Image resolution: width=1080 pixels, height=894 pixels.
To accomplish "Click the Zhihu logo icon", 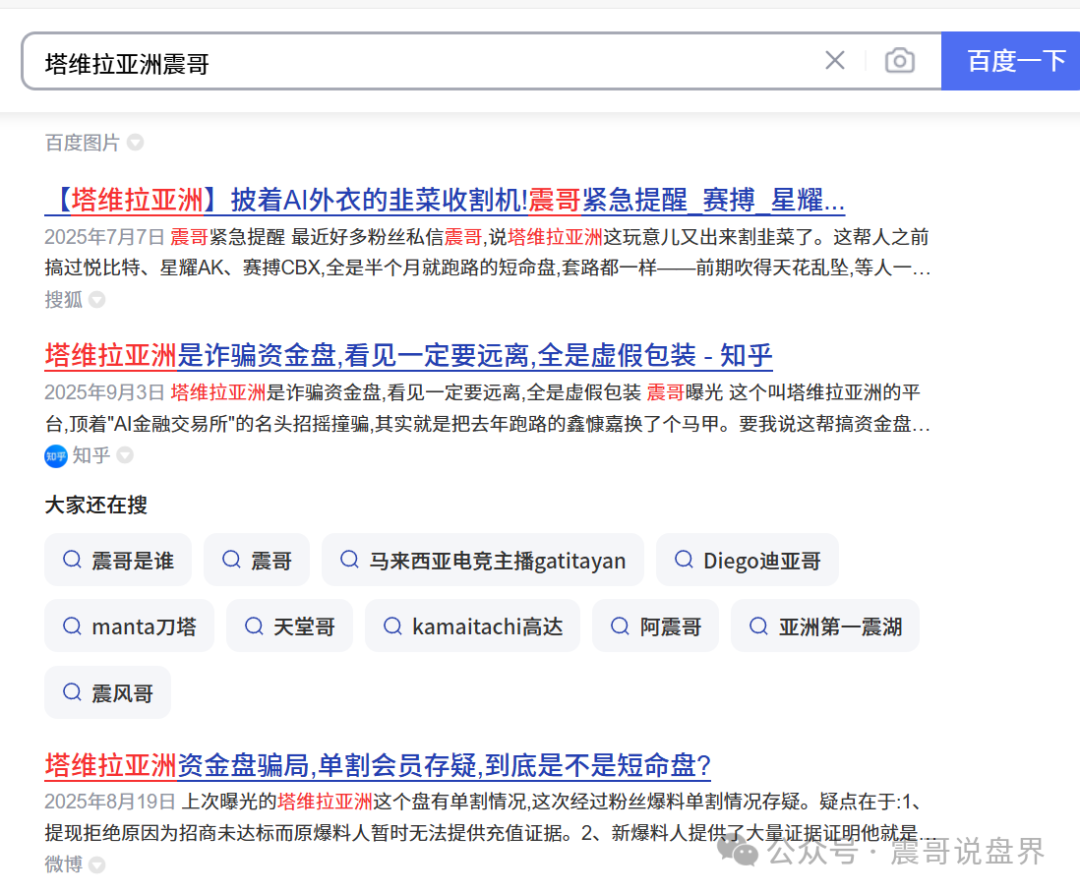I will click(56, 456).
